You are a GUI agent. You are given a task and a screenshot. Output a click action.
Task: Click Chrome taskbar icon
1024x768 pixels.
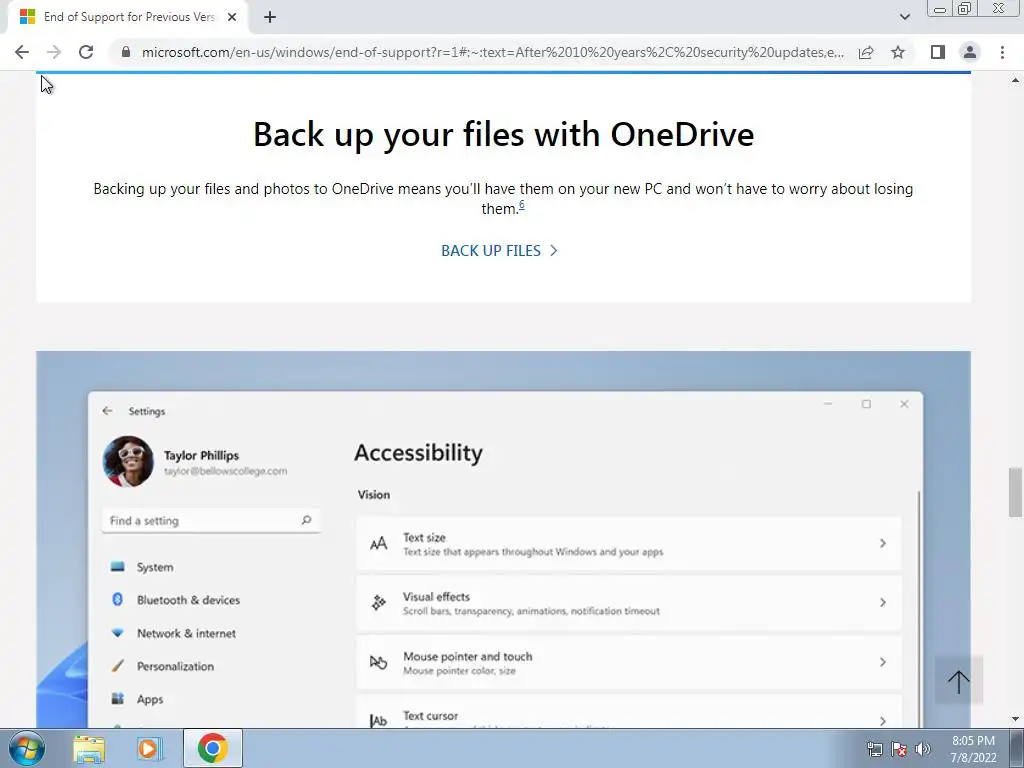(x=213, y=748)
